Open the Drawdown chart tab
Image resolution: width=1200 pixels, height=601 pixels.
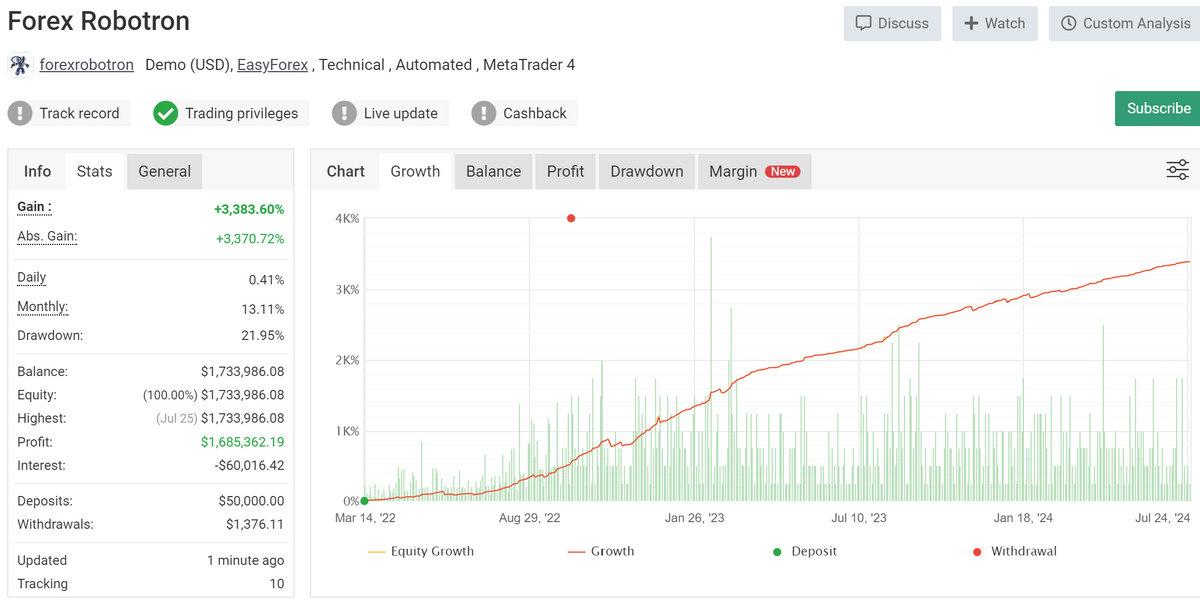tap(646, 171)
